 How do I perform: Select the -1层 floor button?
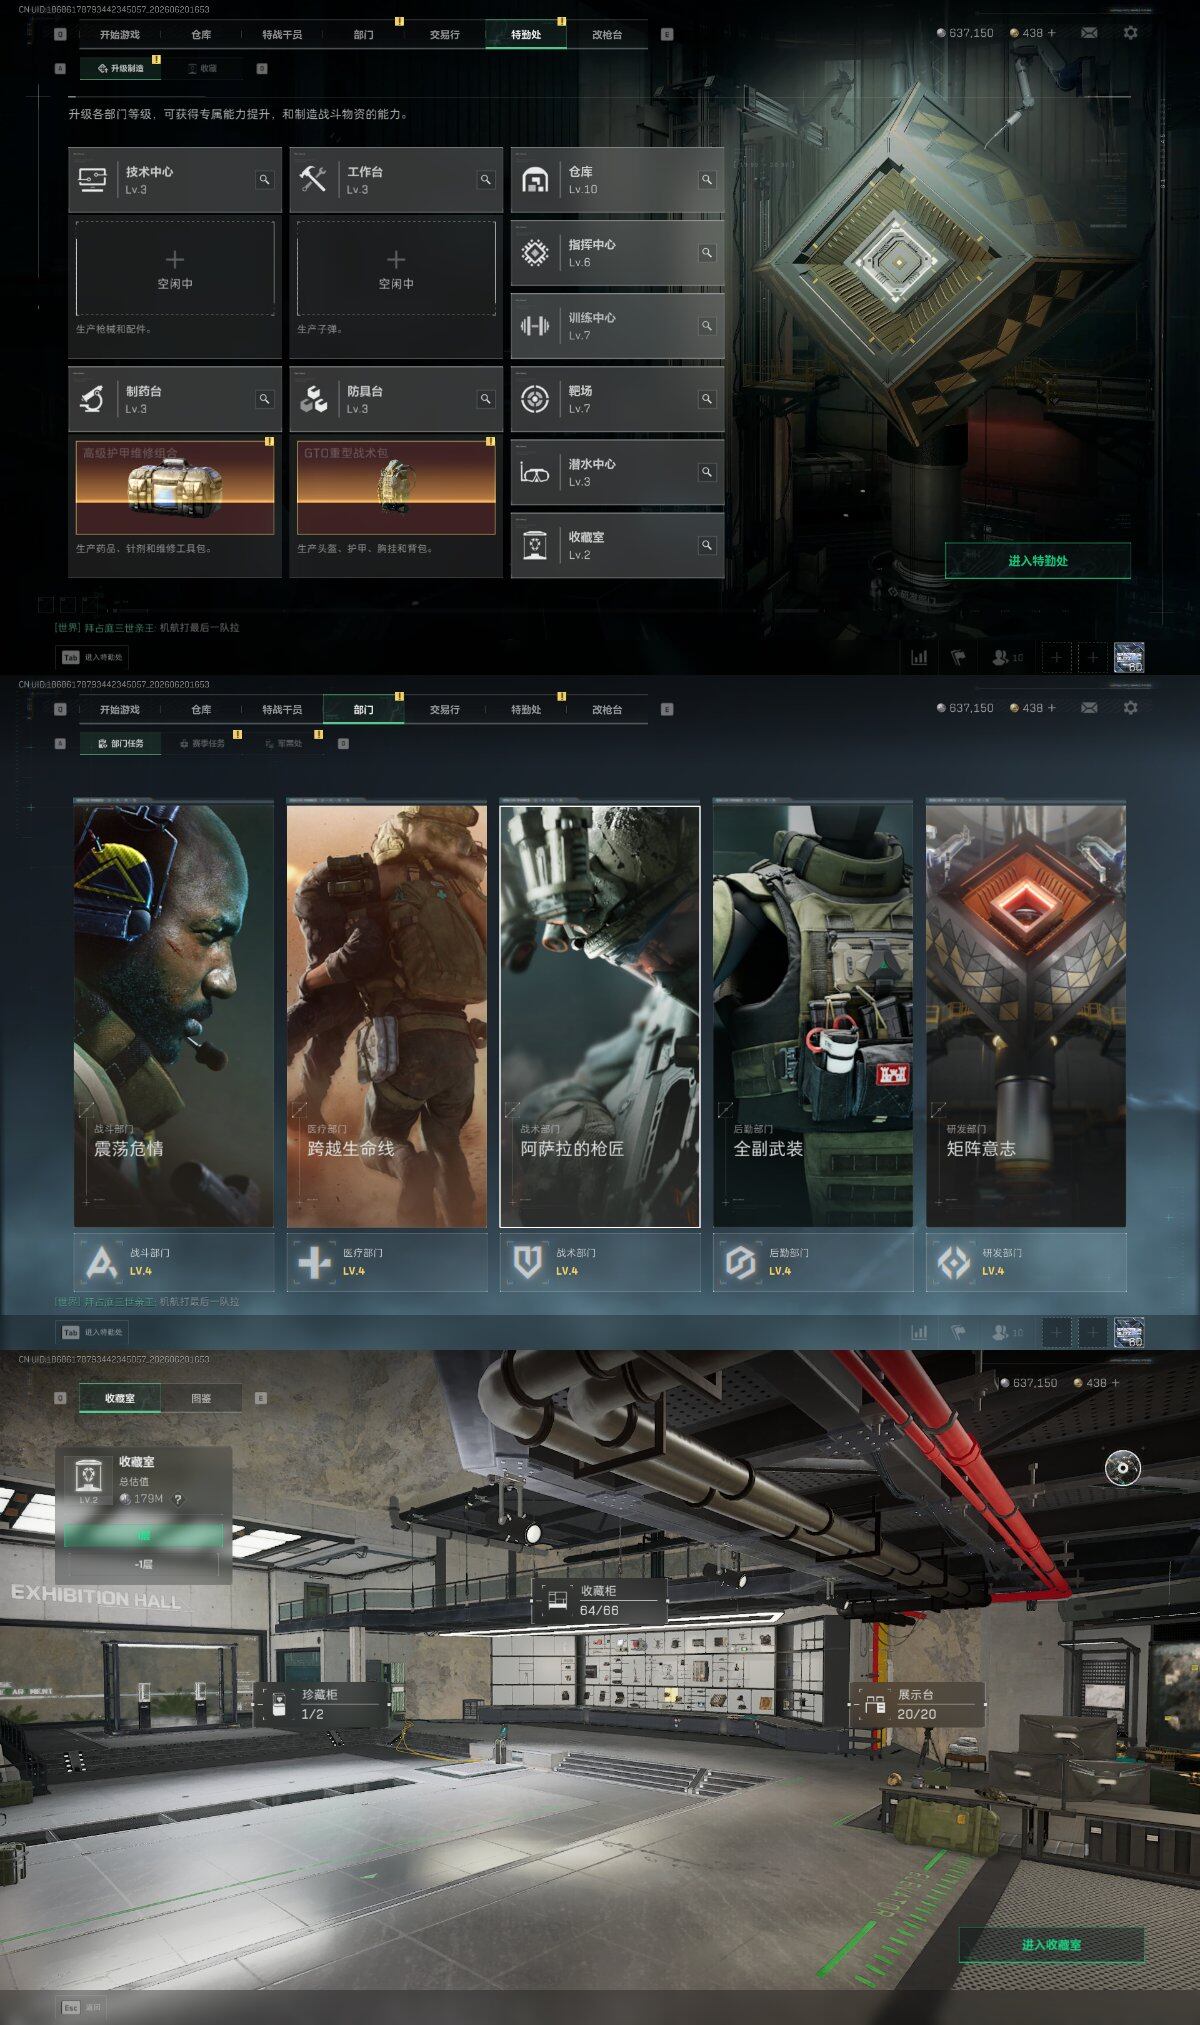pyautogui.click(x=144, y=1564)
